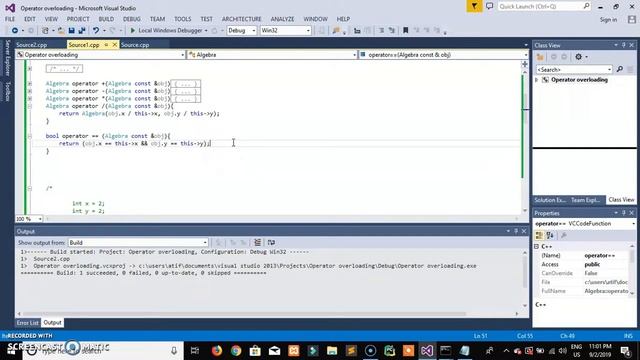This screenshot has height=360, width=640.
Task: Open the DEBUG menu
Action: click(x=131, y=19)
